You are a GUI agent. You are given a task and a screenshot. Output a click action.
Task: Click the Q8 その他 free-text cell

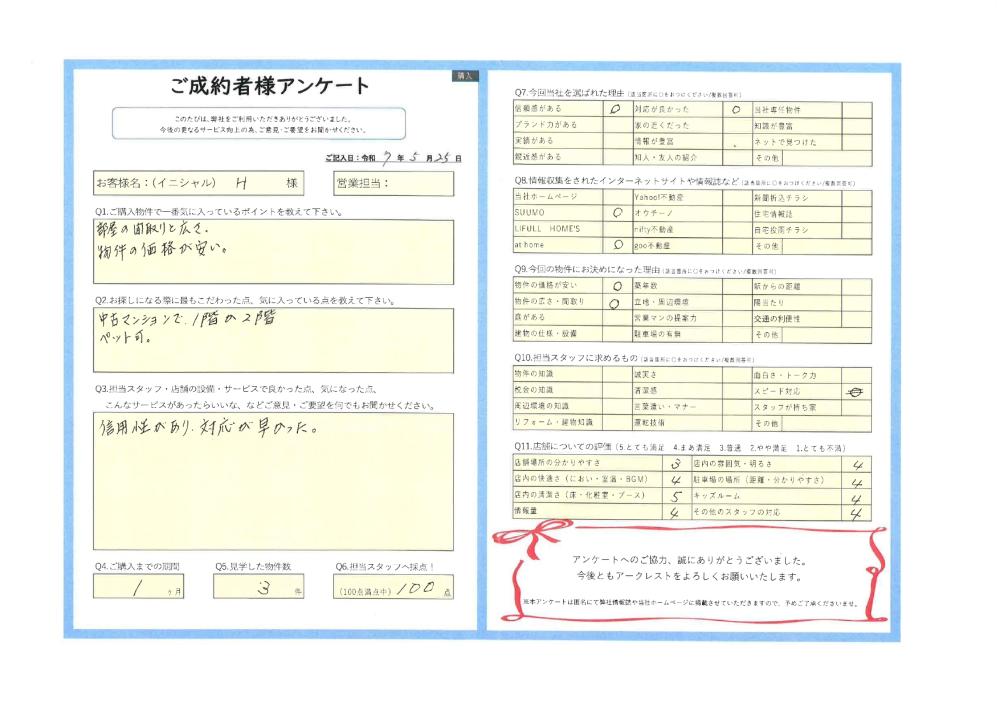click(x=827, y=245)
